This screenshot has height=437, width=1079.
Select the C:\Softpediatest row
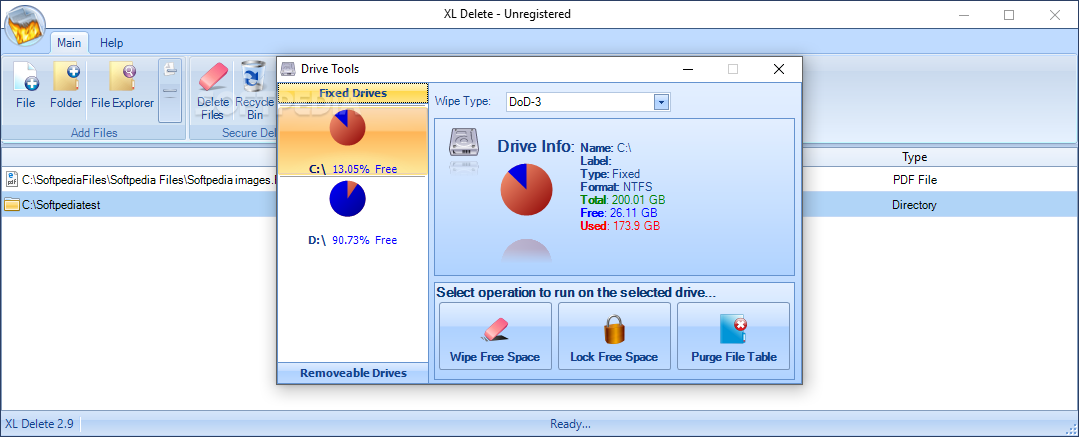pyautogui.click(x=540, y=204)
